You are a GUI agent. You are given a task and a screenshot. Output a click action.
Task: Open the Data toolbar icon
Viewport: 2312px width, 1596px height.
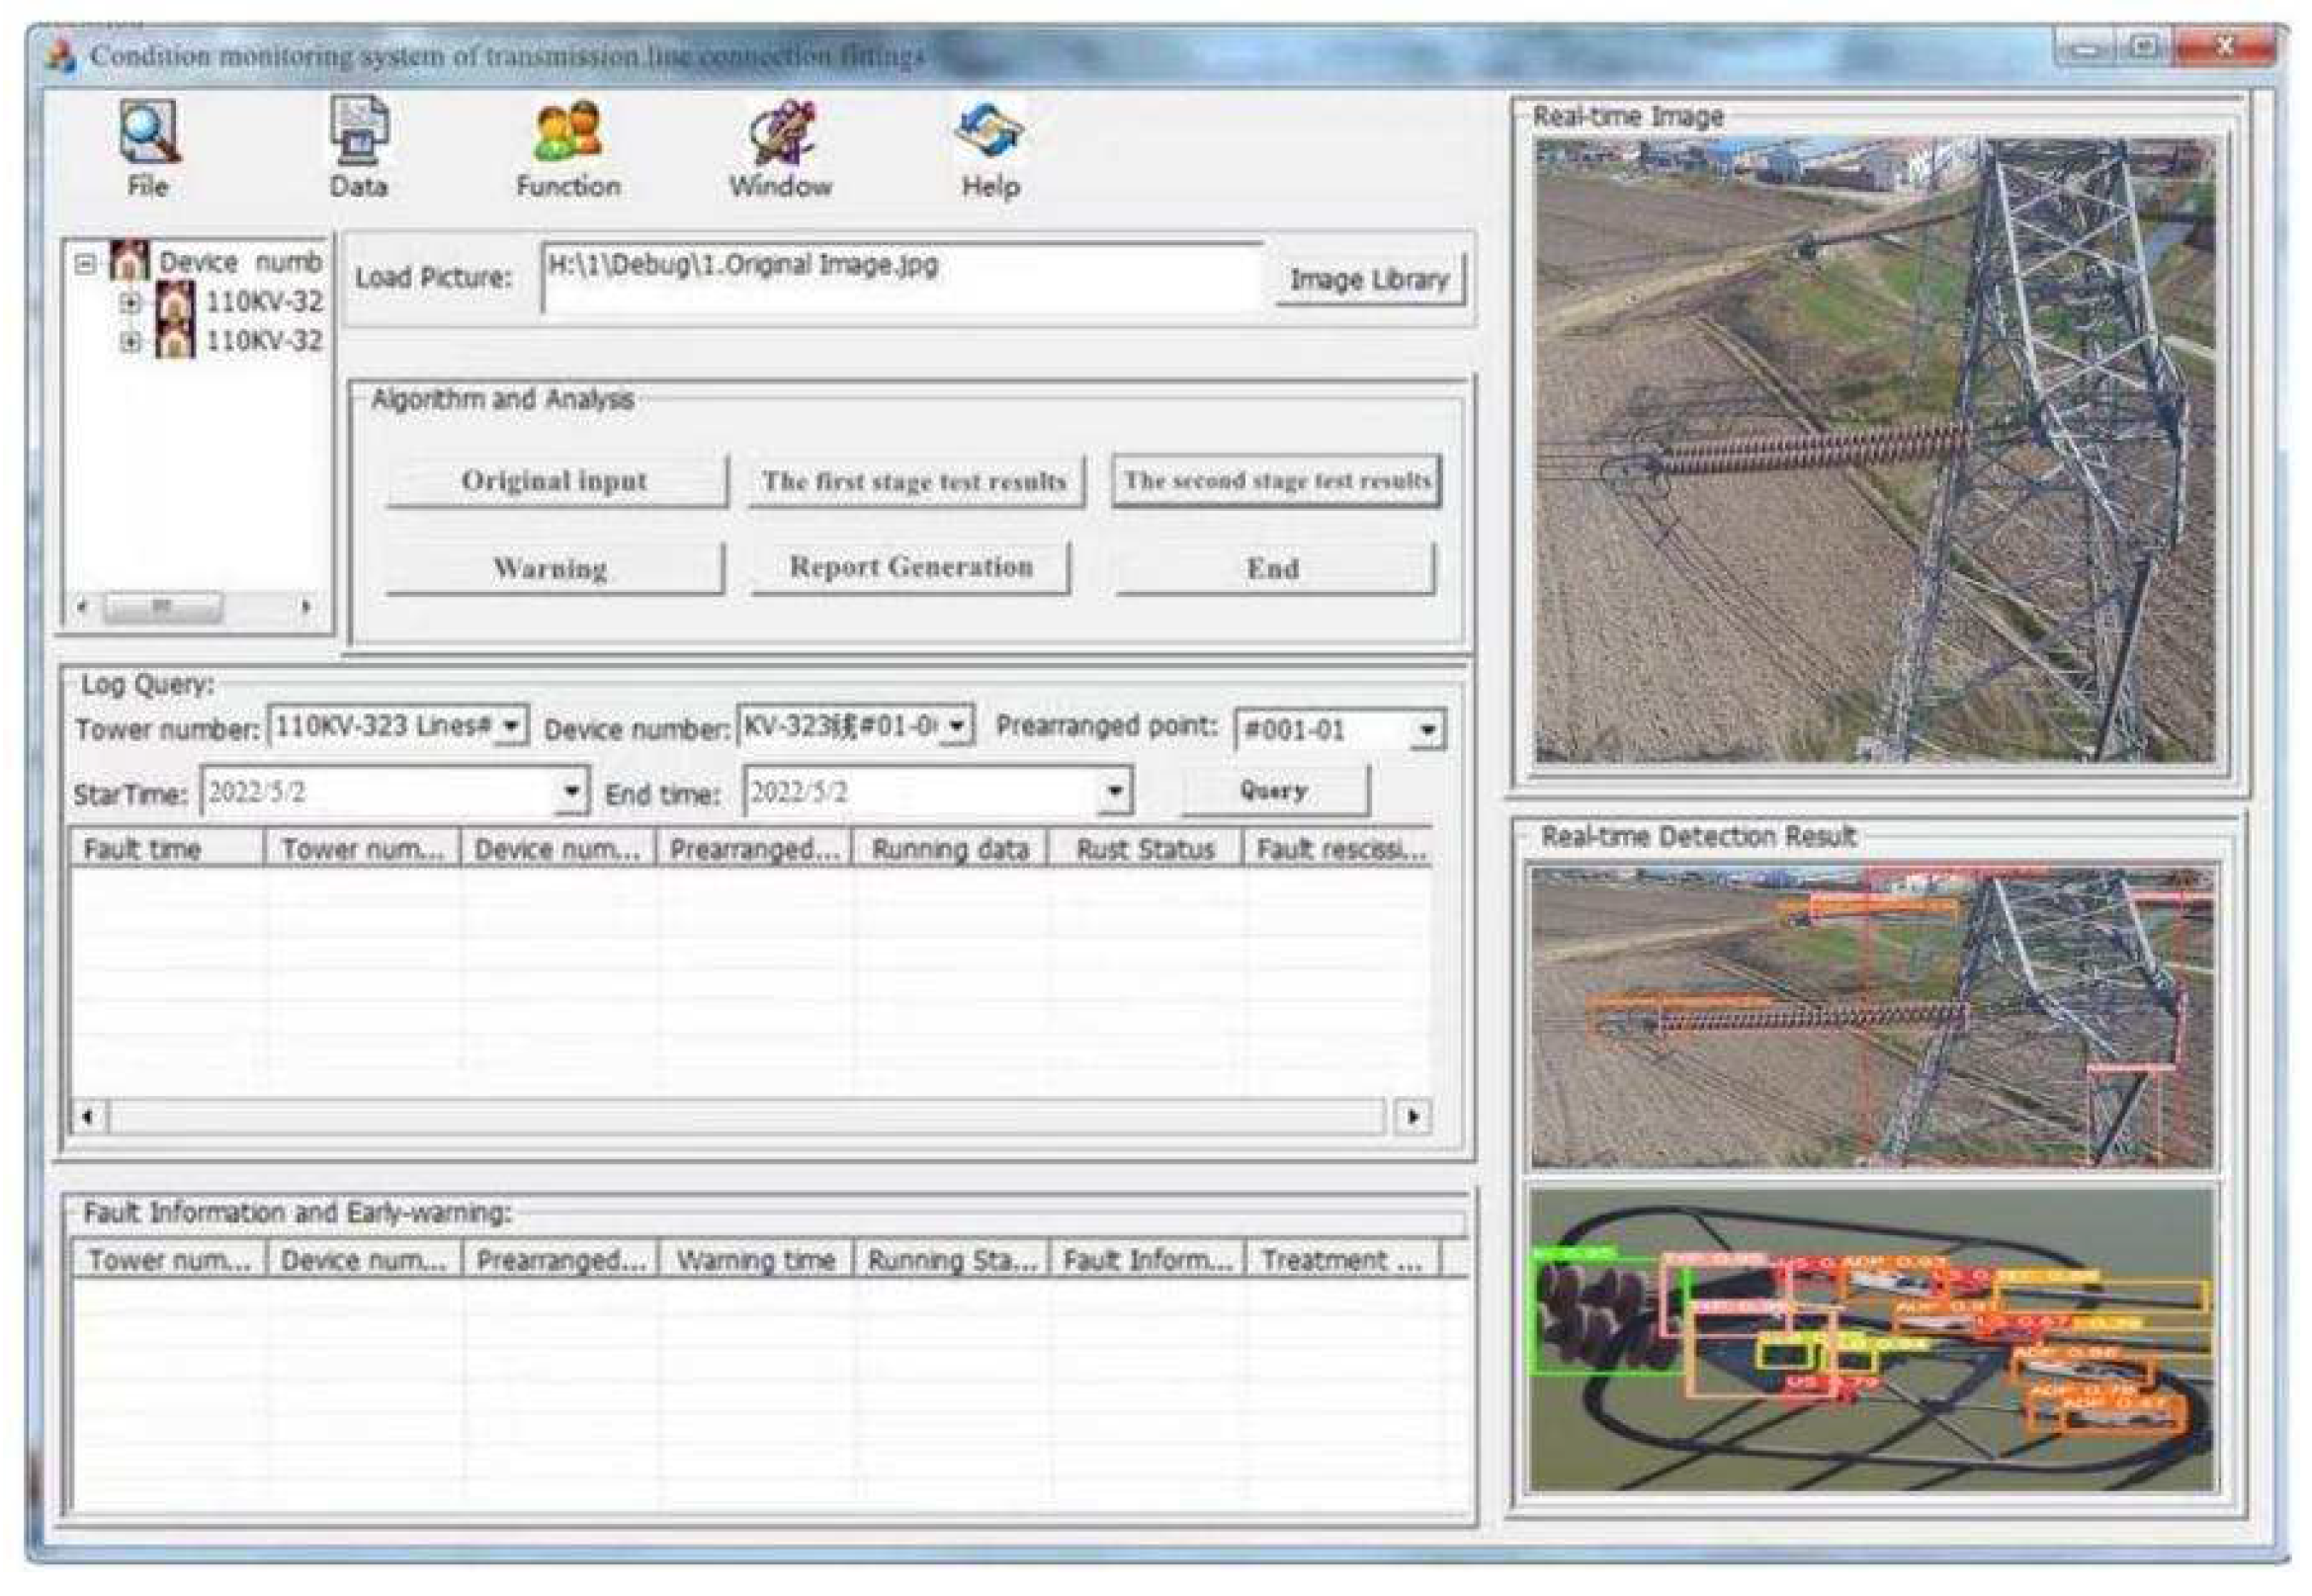359,131
